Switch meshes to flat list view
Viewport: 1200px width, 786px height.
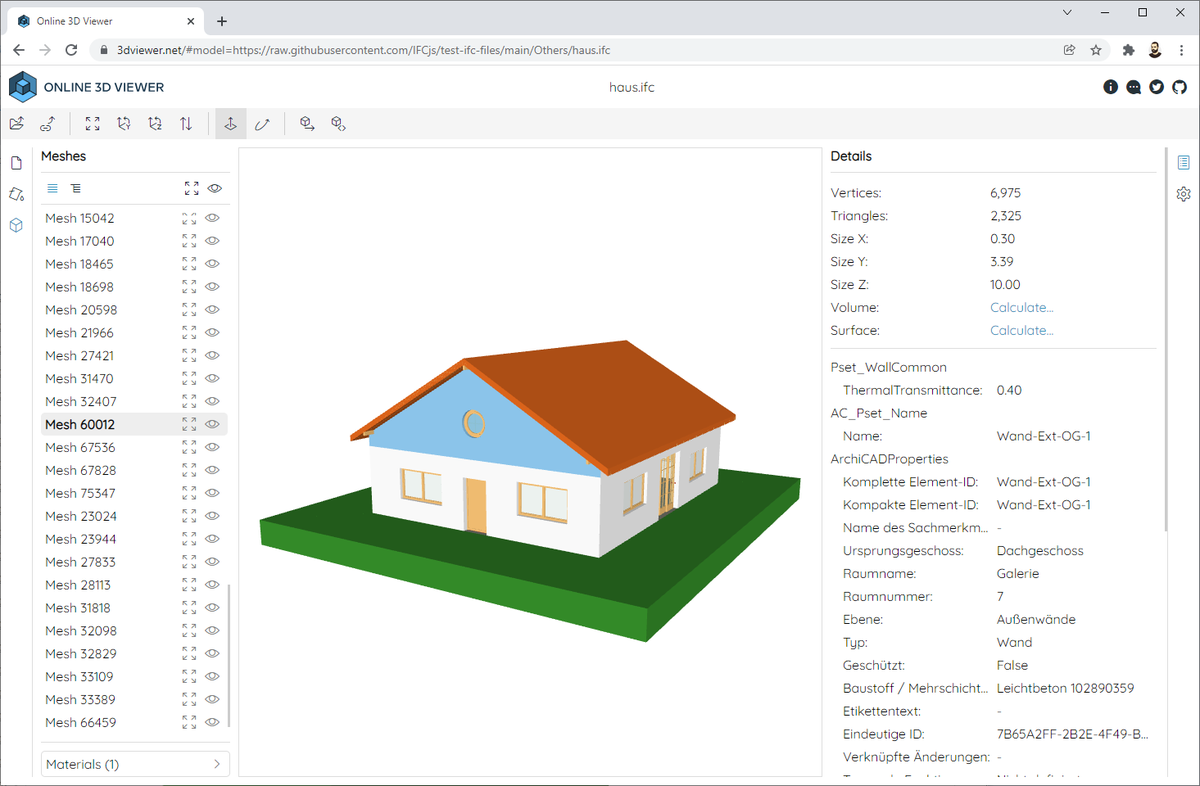[53, 188]
